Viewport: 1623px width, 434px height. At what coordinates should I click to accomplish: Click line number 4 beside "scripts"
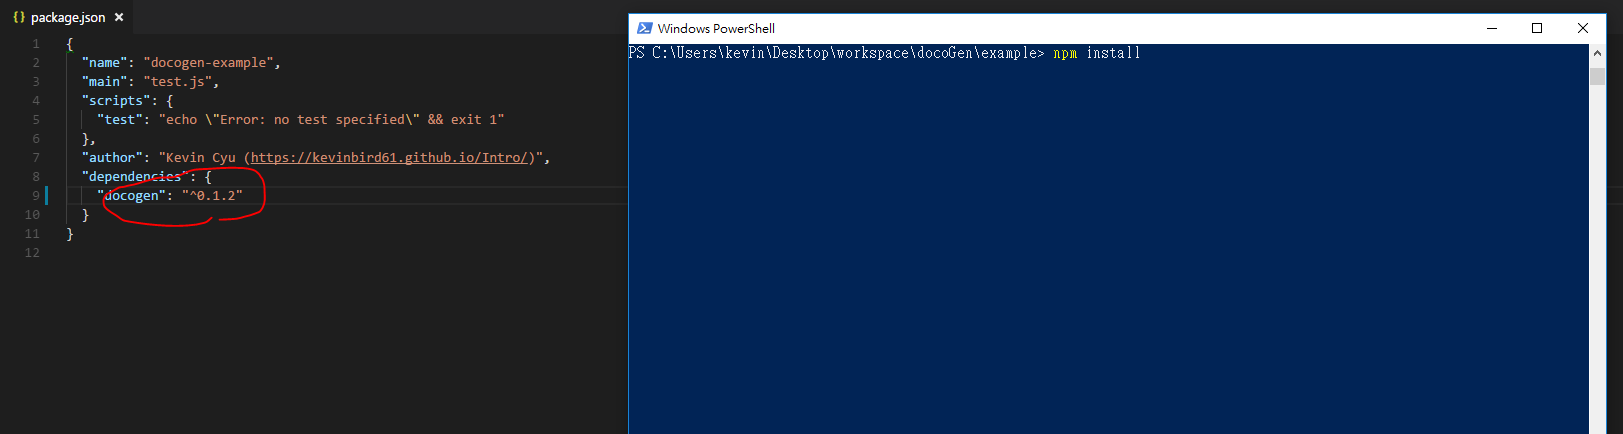(36, 100)
